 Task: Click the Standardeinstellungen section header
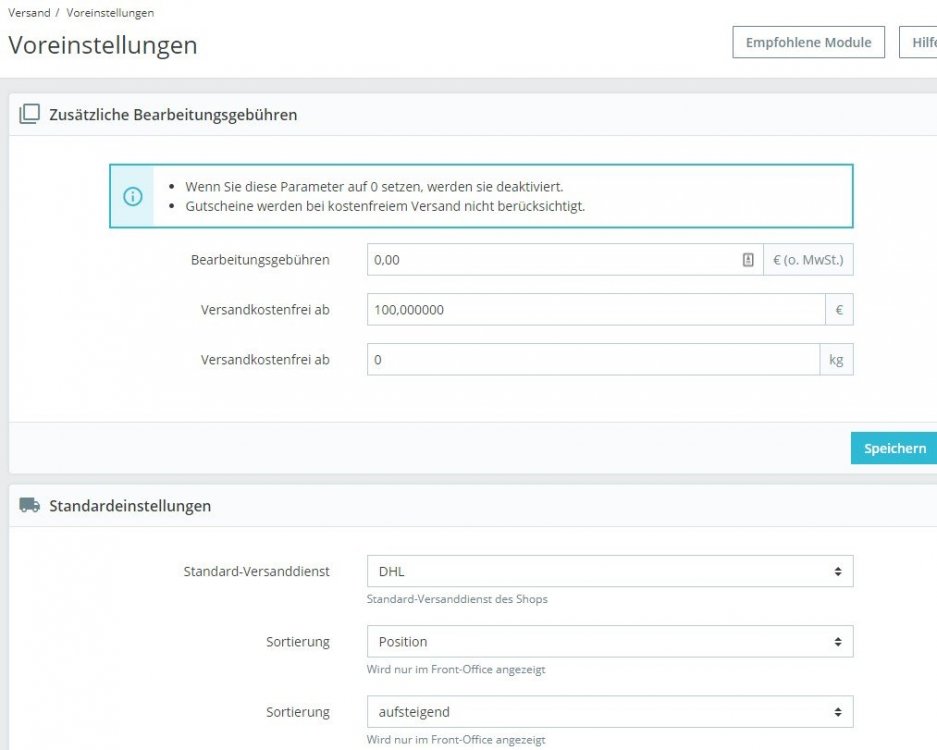coord(130,506)
